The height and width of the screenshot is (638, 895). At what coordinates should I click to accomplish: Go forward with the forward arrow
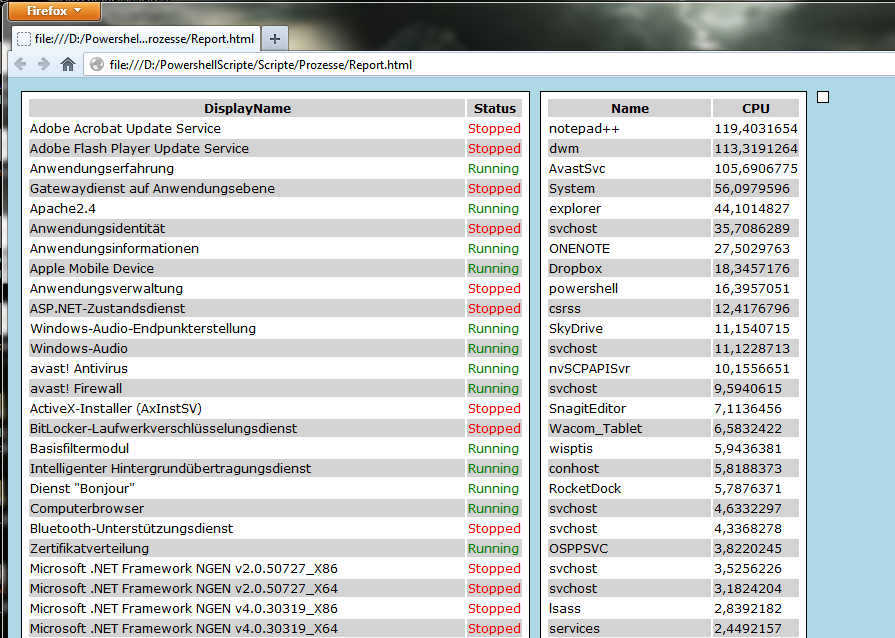point(43,64)
